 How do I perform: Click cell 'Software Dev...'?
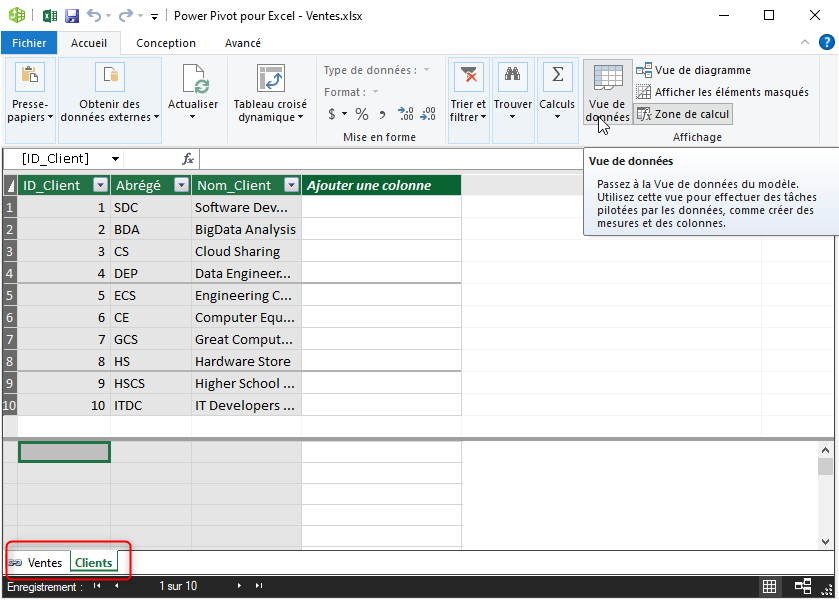246,207
